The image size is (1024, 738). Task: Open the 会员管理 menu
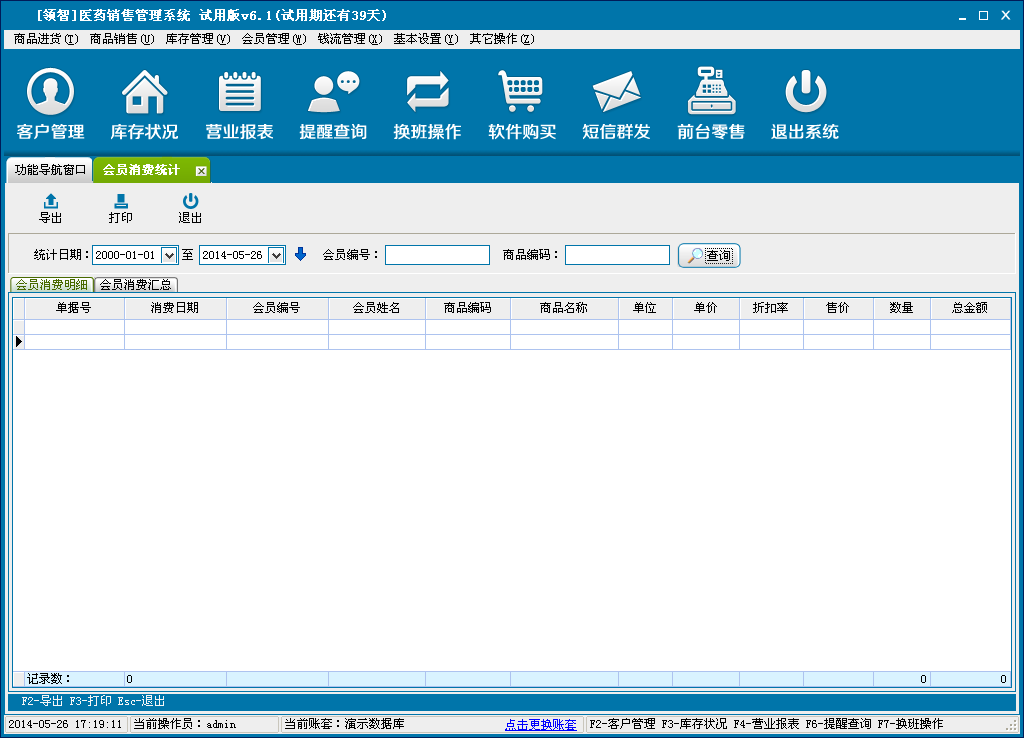(x=273, y=39)
